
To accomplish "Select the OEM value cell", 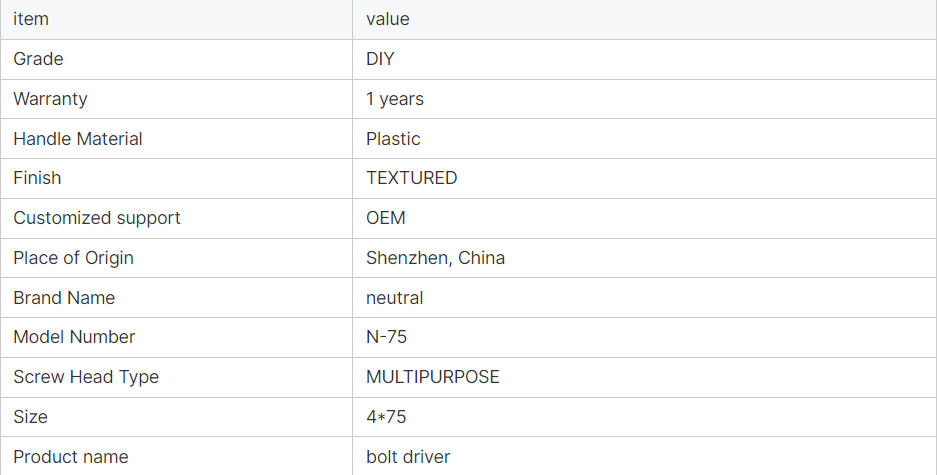I will point(386,218).
